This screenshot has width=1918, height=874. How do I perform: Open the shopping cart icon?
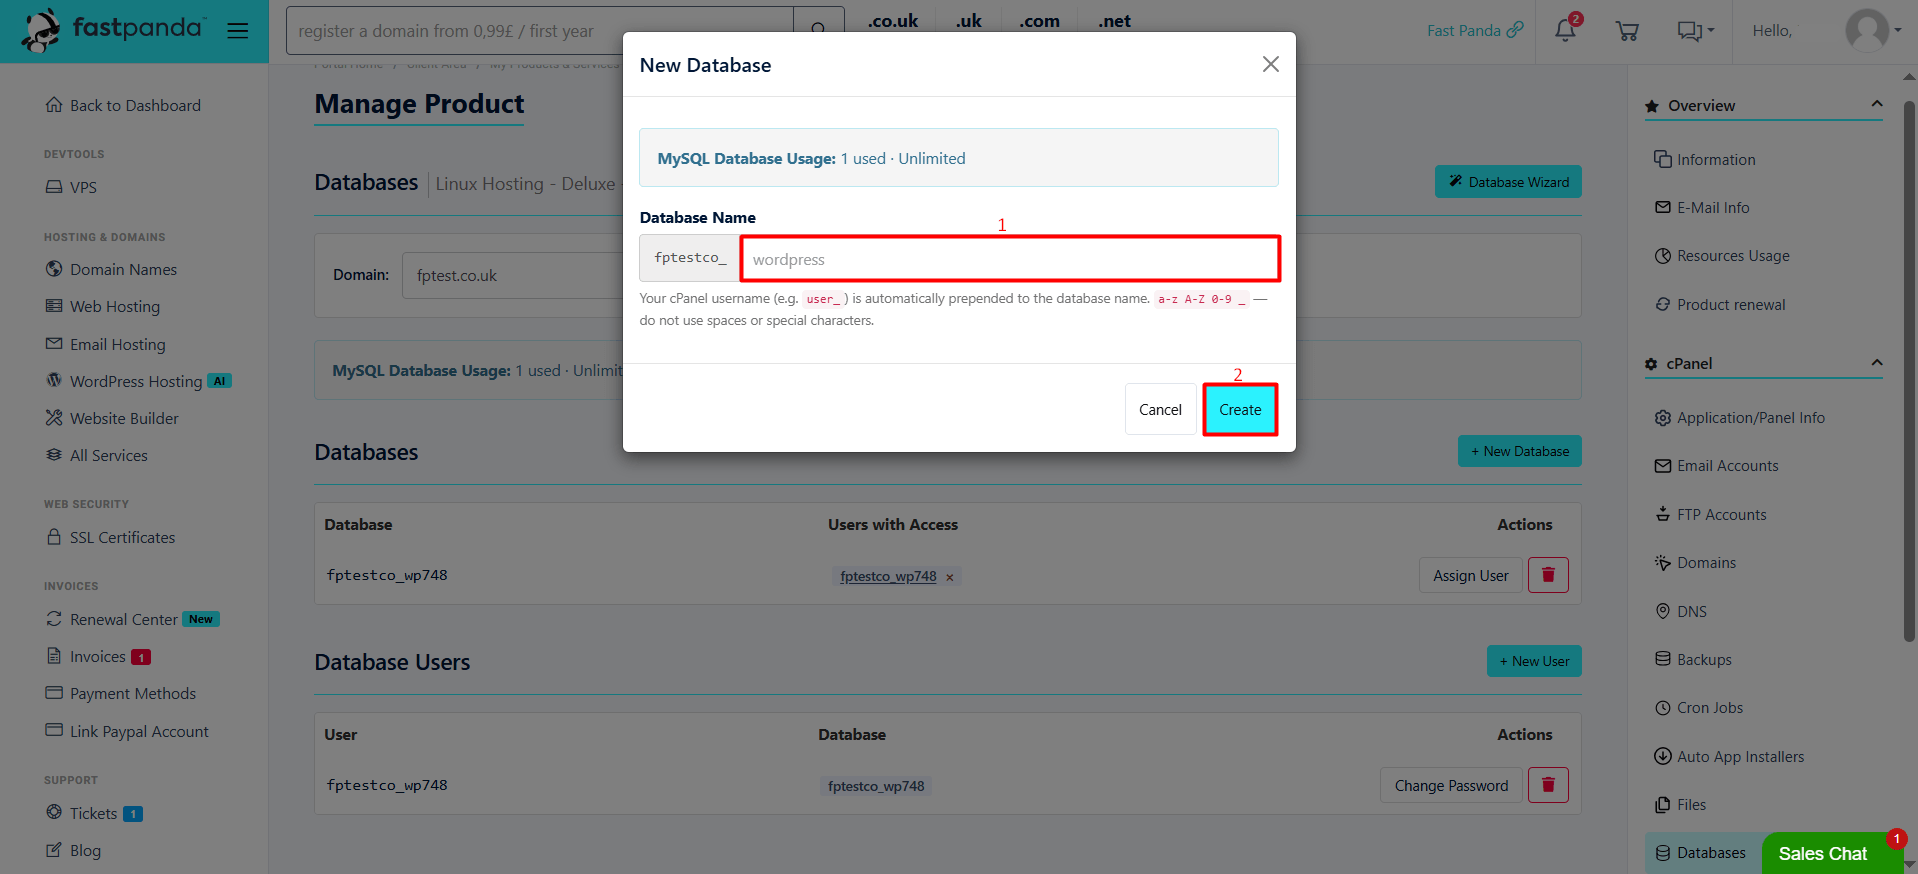(1627, 31)
